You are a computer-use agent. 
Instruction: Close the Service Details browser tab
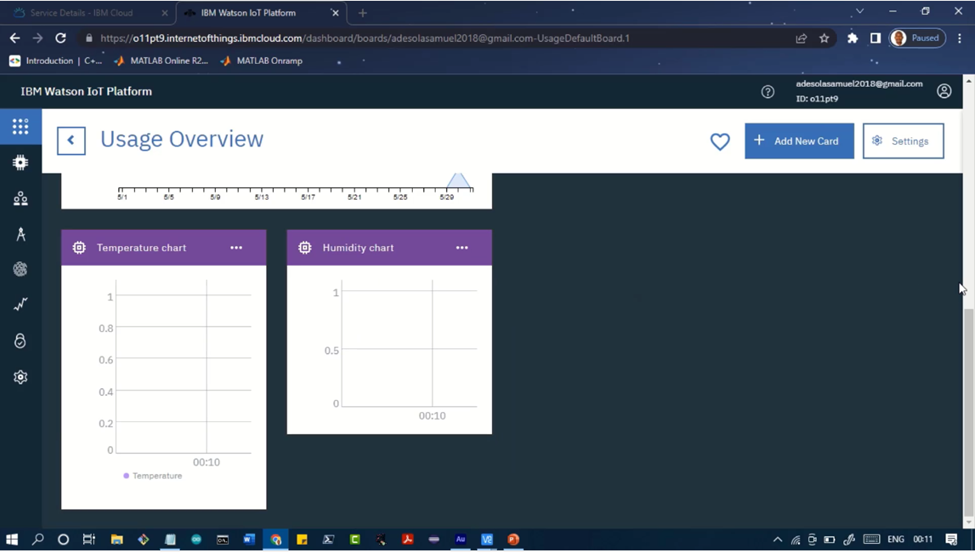click(164, 12)
